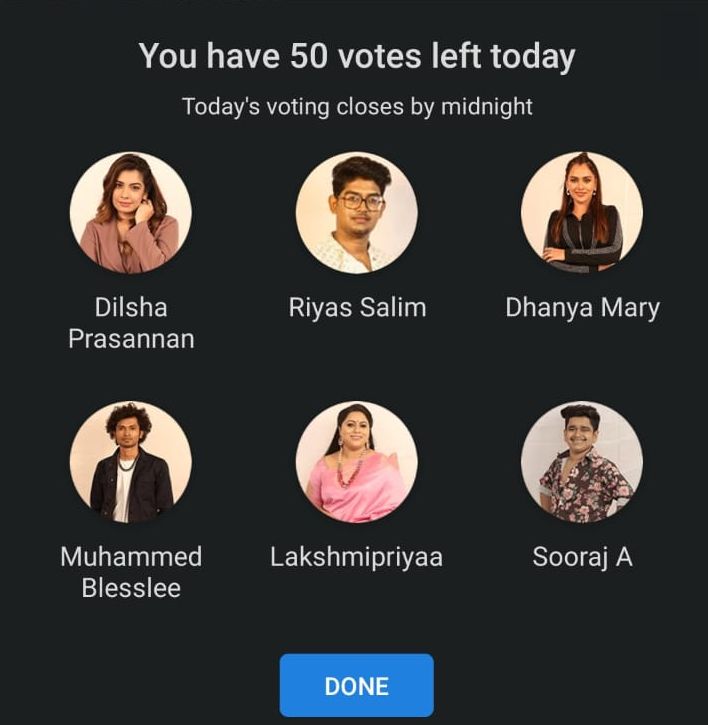Tap the contestant with crossed arms in a striped top

(582, 213)
